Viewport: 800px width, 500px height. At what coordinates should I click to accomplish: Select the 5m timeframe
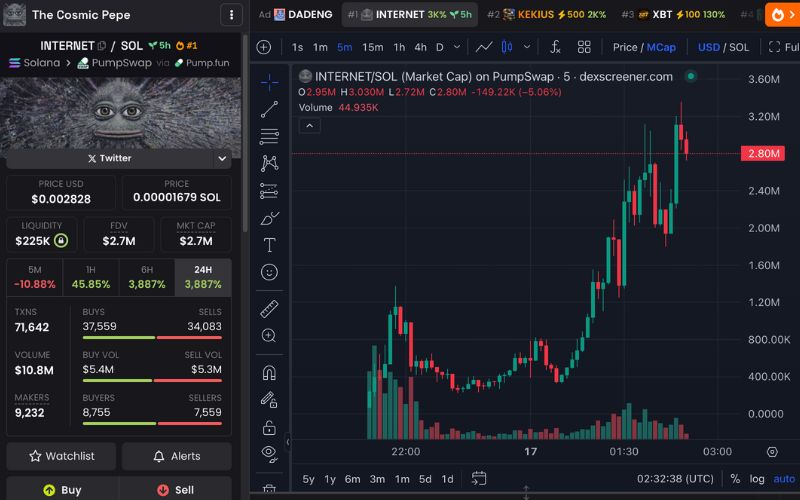(x=344, y=47)
